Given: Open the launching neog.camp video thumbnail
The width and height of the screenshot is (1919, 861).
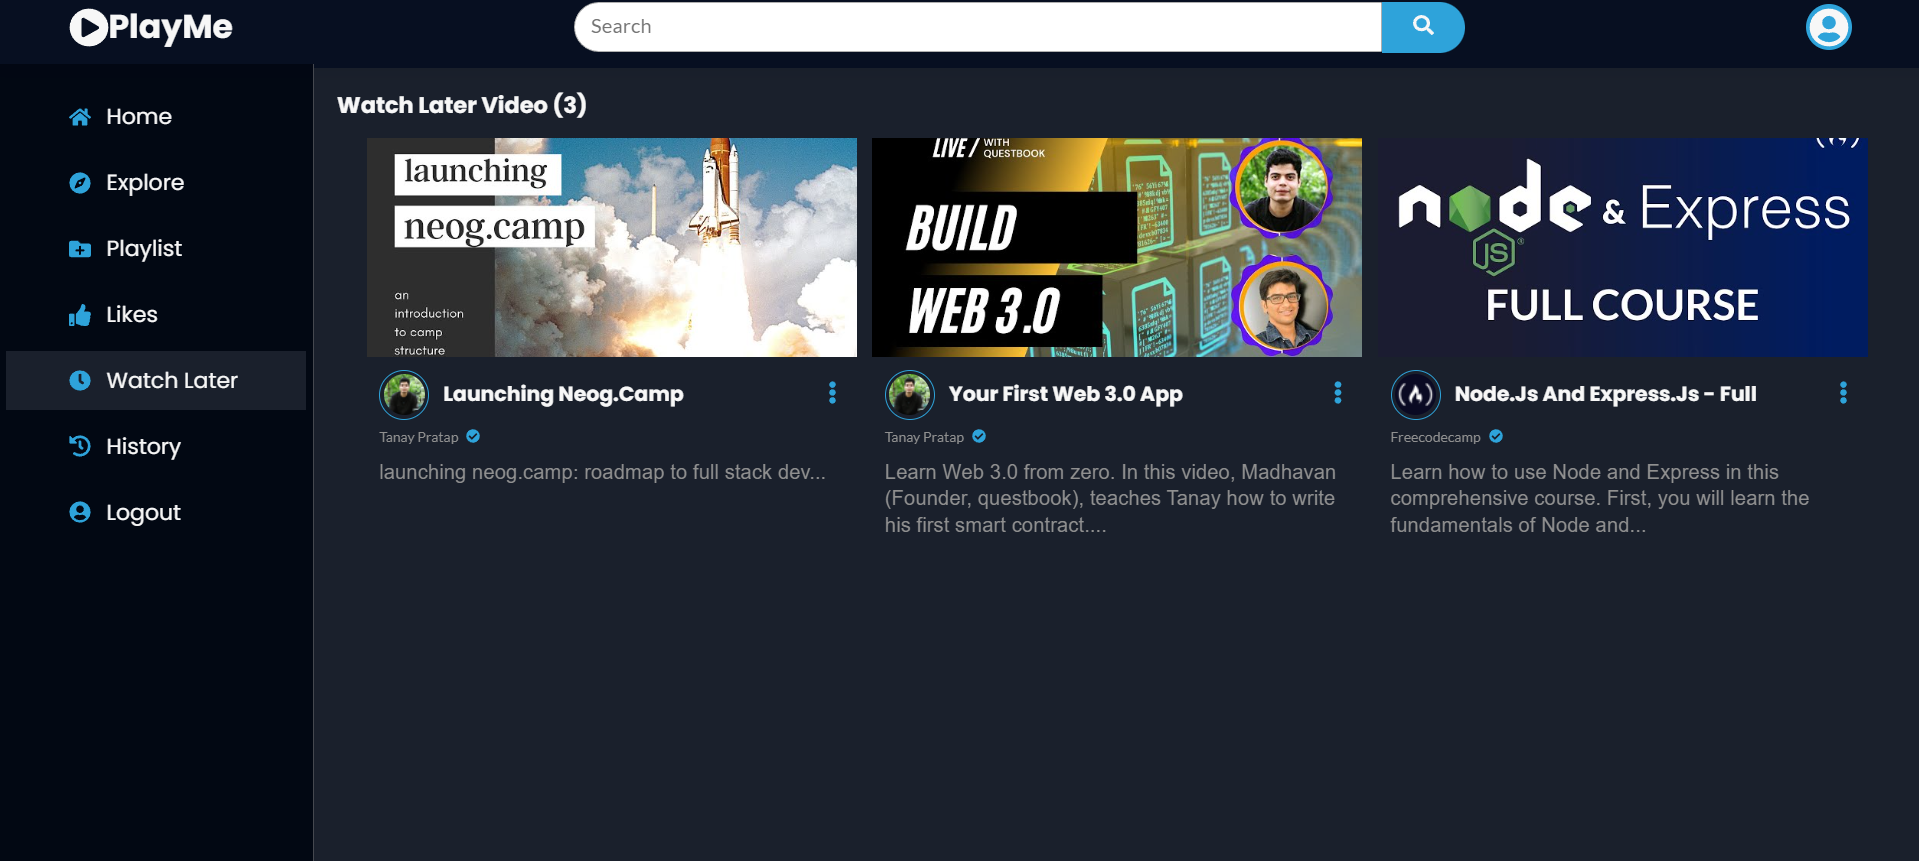Looking at the screenshot, I should click(612, 247).
